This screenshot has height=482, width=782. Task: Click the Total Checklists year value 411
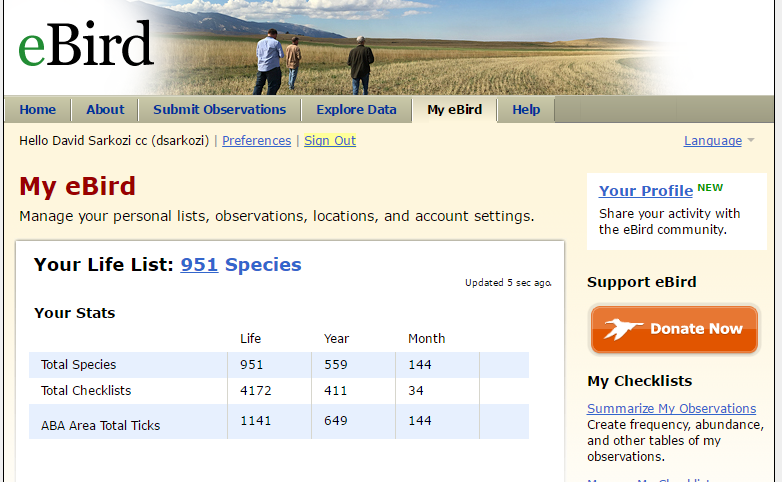pyautogui.click(x=336, y=391)
